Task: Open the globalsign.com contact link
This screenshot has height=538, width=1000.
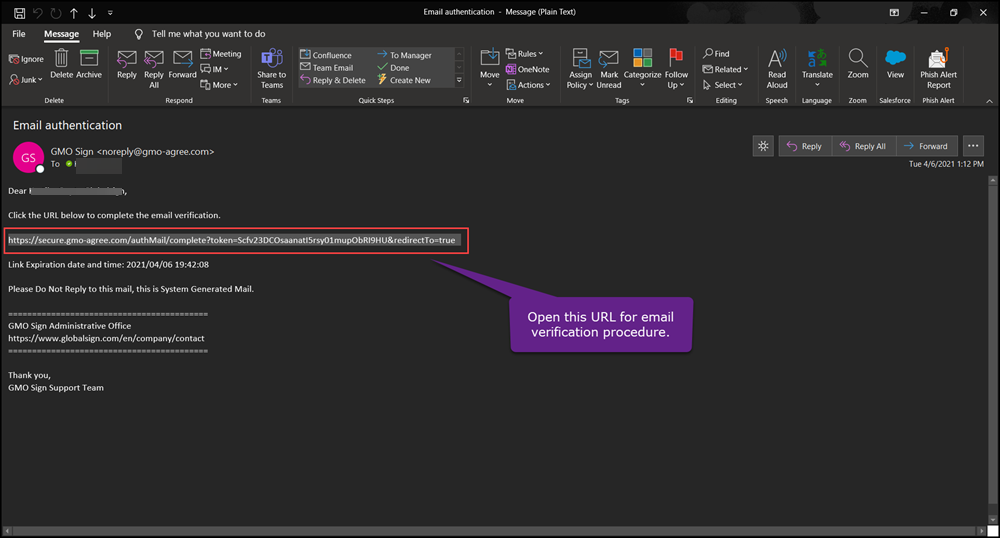Action: click(107, 338)
